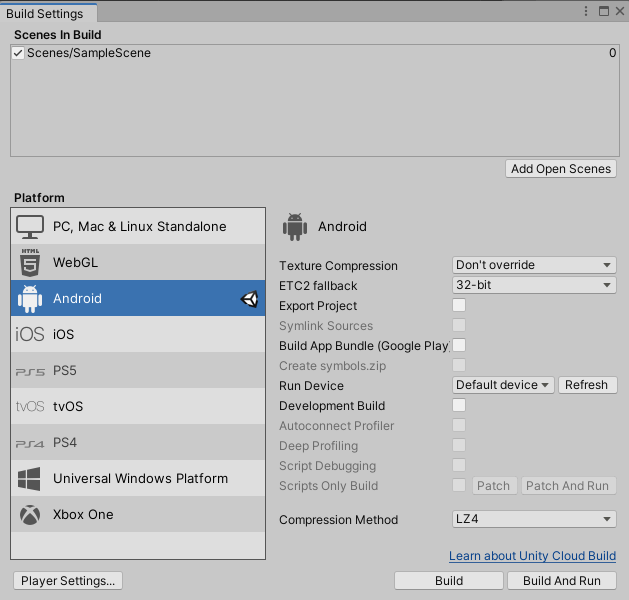Click the large Android icon in settings header
629x600 pixels.
click(295, 227)
